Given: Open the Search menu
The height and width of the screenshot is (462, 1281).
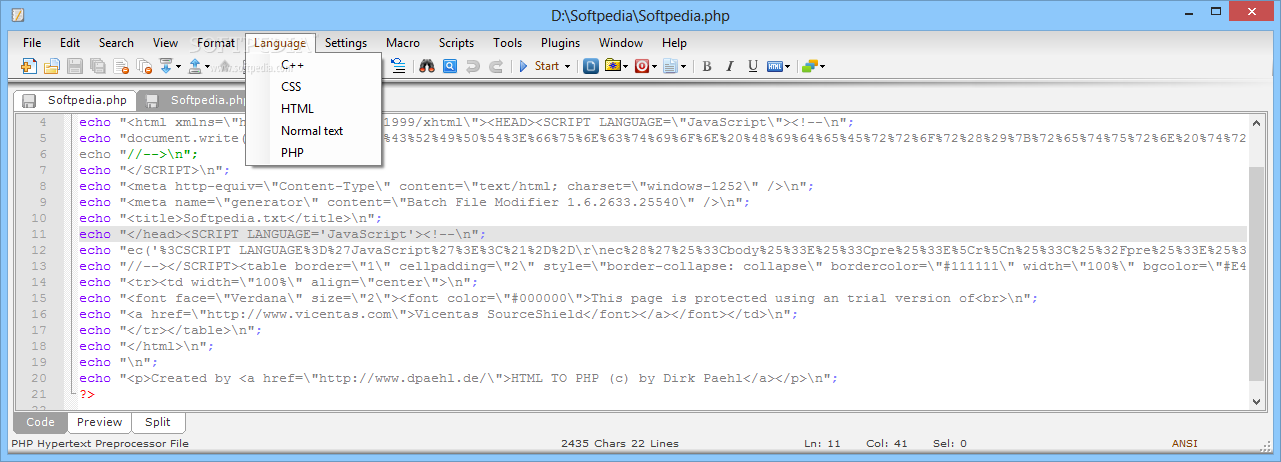Looking at the screenshot, I should point(116,43).
